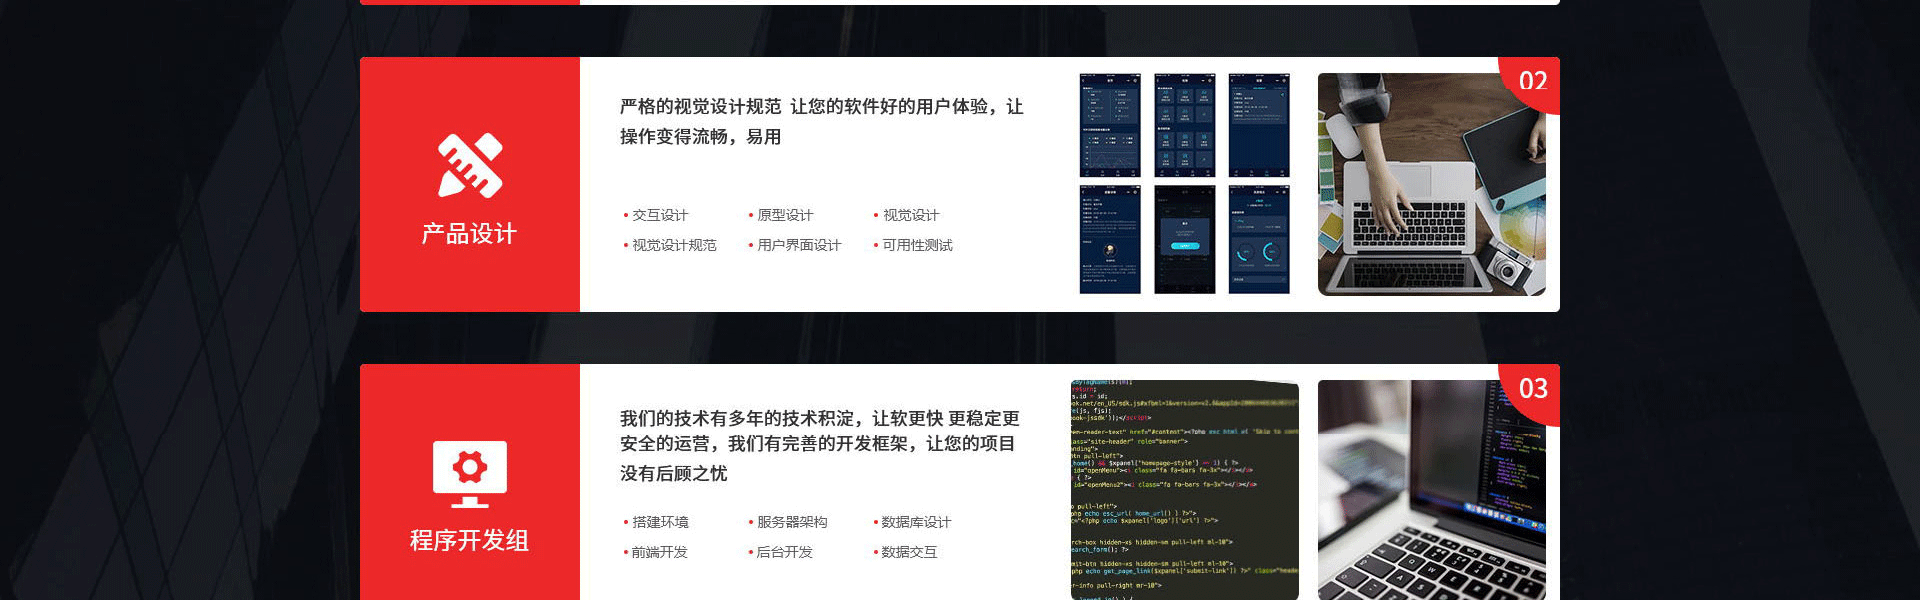Select the 程序开发组 heading
The image size is (1920, 600).
(469, 541)
